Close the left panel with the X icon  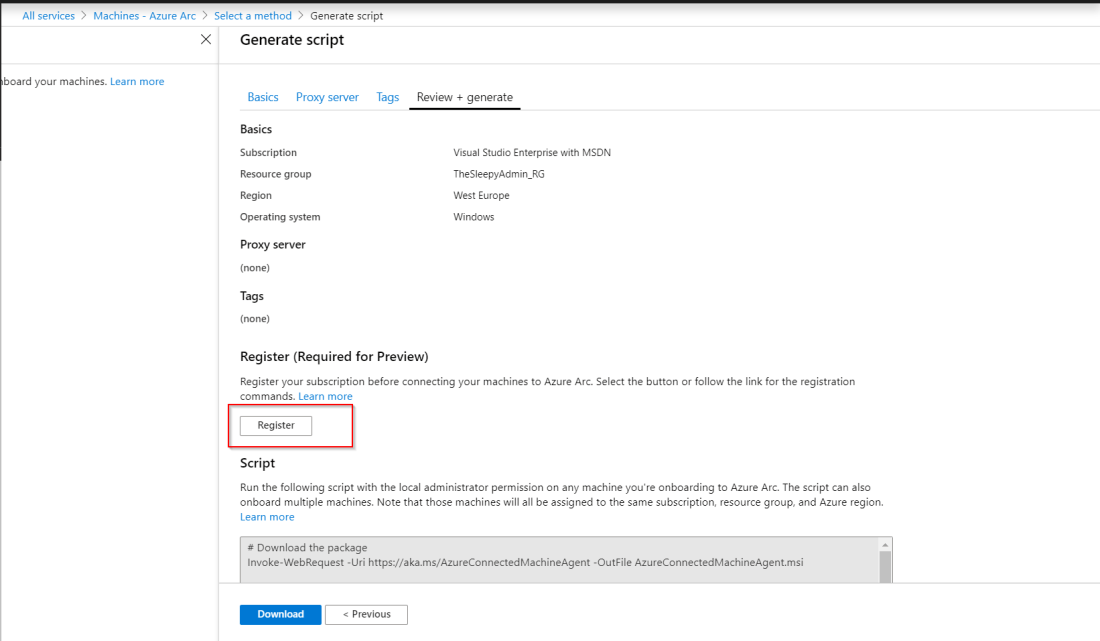click(206, 40)
